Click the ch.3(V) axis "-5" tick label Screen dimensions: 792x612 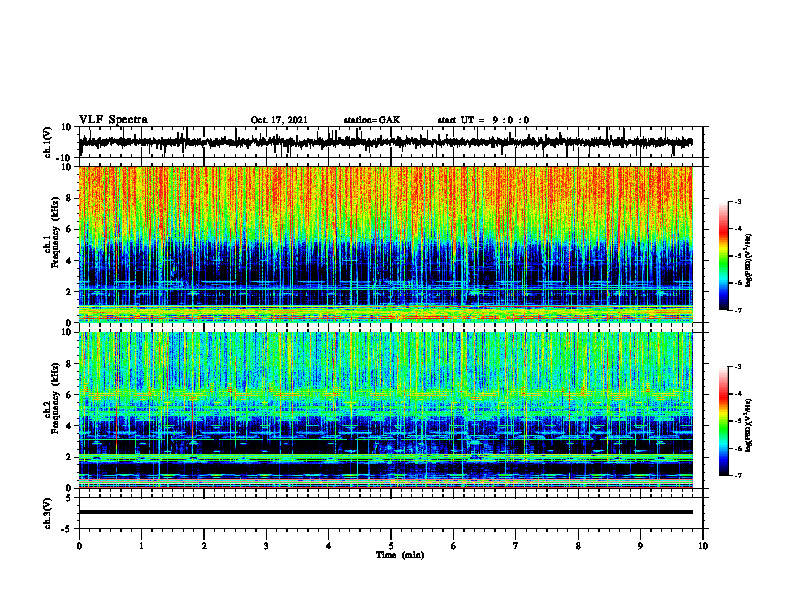(67, 529)
